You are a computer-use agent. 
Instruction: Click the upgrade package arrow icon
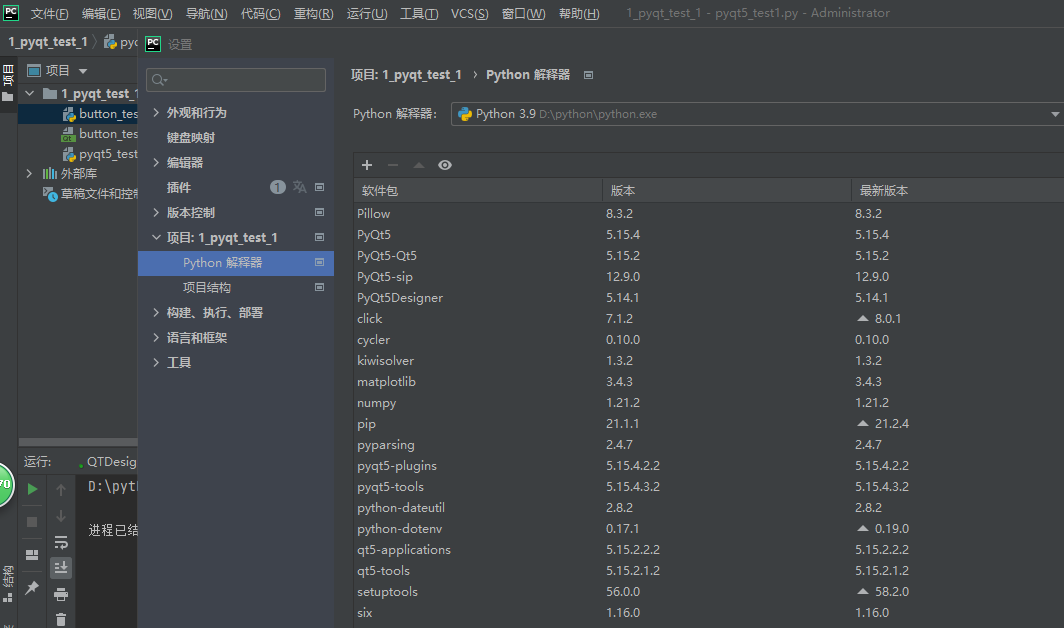point(419,165)
